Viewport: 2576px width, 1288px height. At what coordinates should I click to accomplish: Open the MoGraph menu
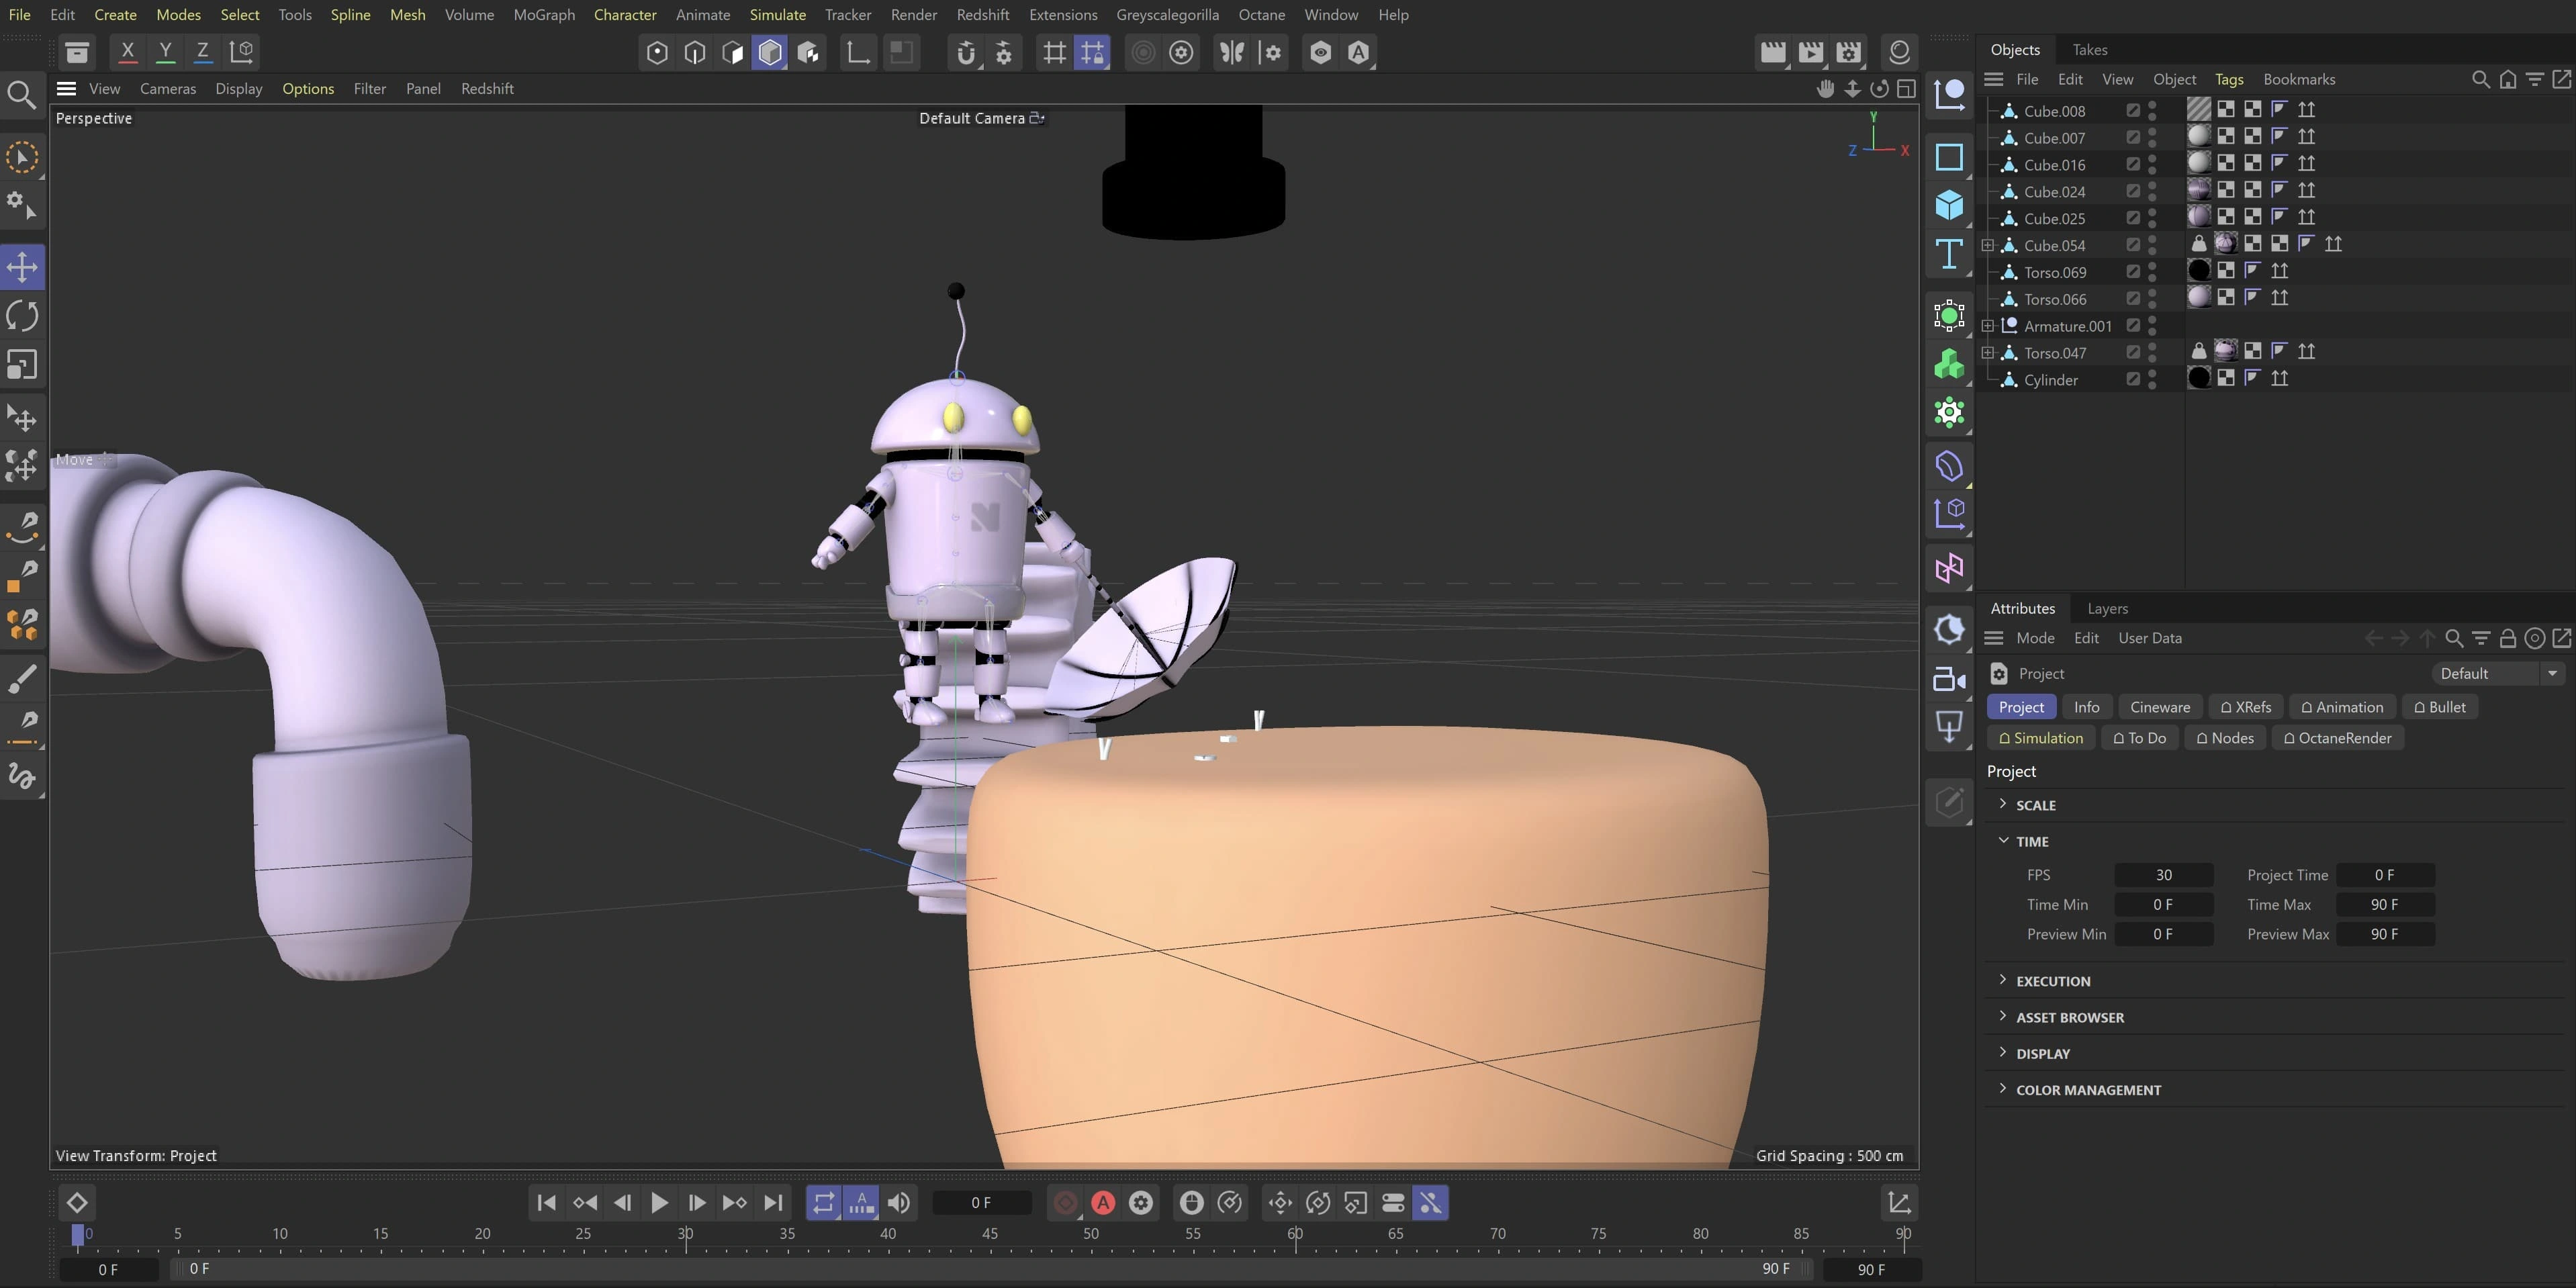[x=544, y=14]
